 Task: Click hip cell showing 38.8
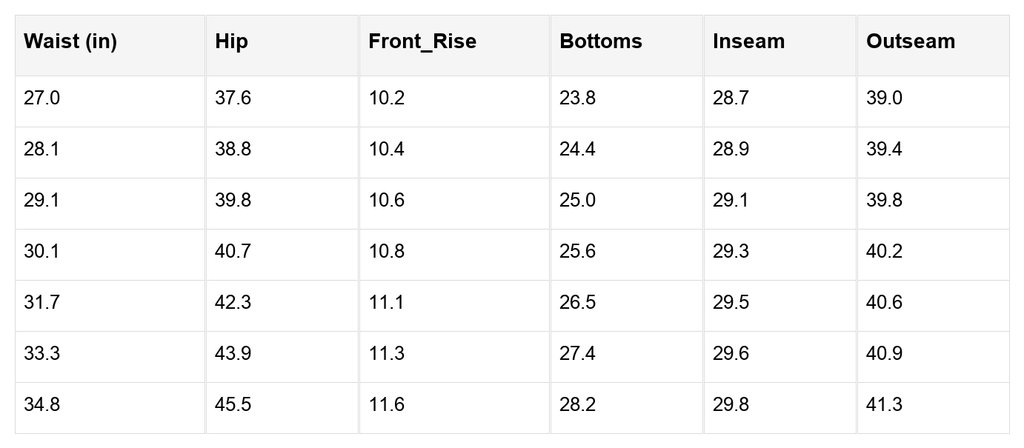pos(233,150)
